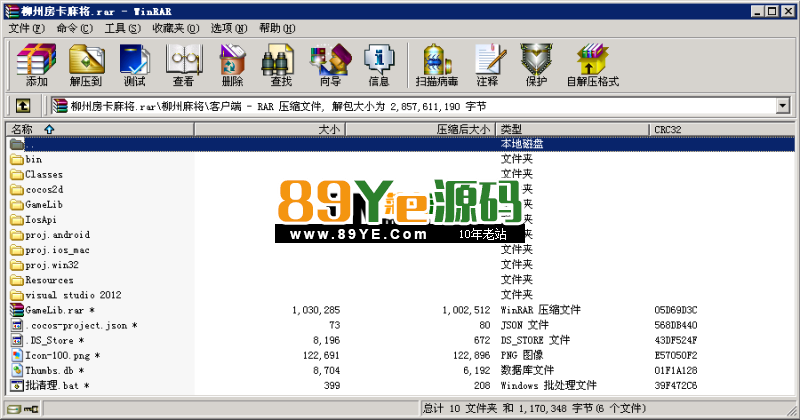
Task: Select the visual studio 2012 folder
Action: [66, 295]
